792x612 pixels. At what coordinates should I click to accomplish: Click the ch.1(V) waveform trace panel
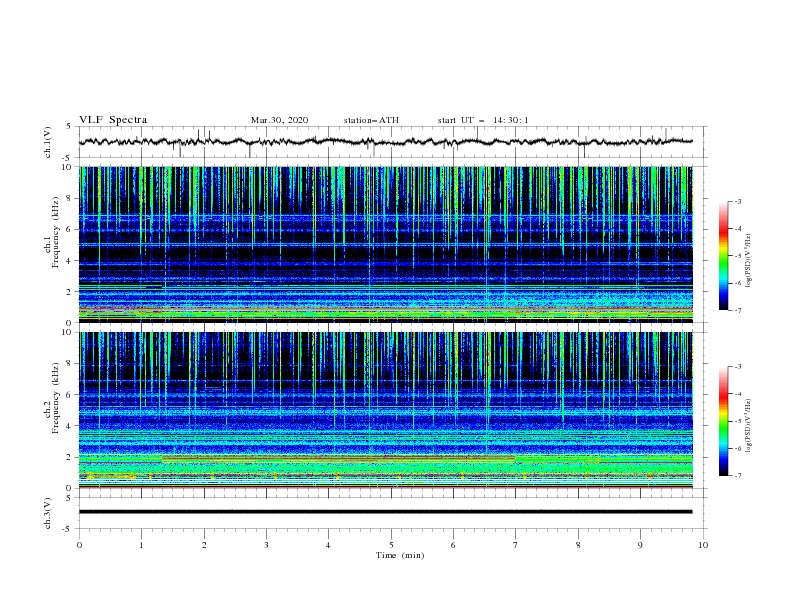point(393,142)
